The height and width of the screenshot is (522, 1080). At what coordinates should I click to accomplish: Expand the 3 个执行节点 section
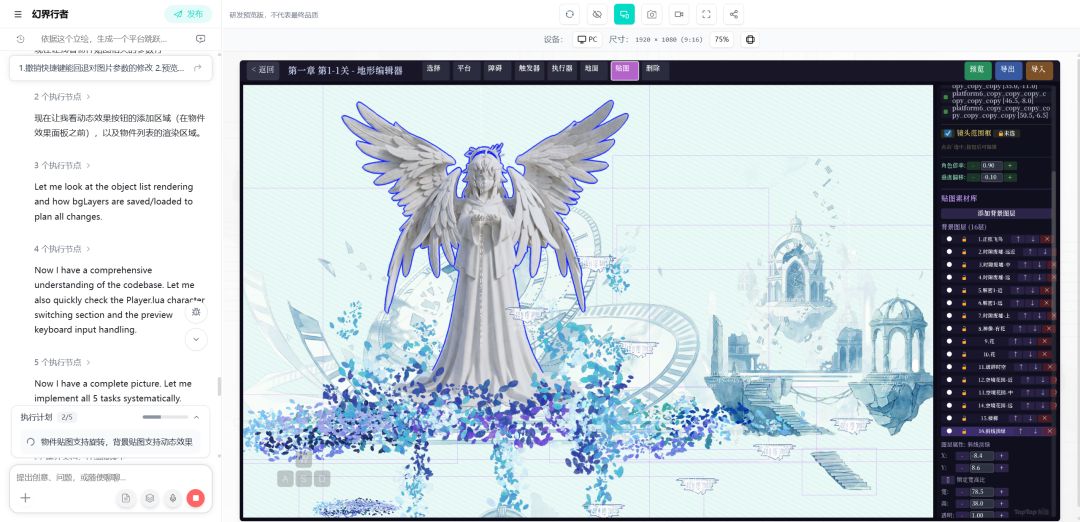(63, 165)
